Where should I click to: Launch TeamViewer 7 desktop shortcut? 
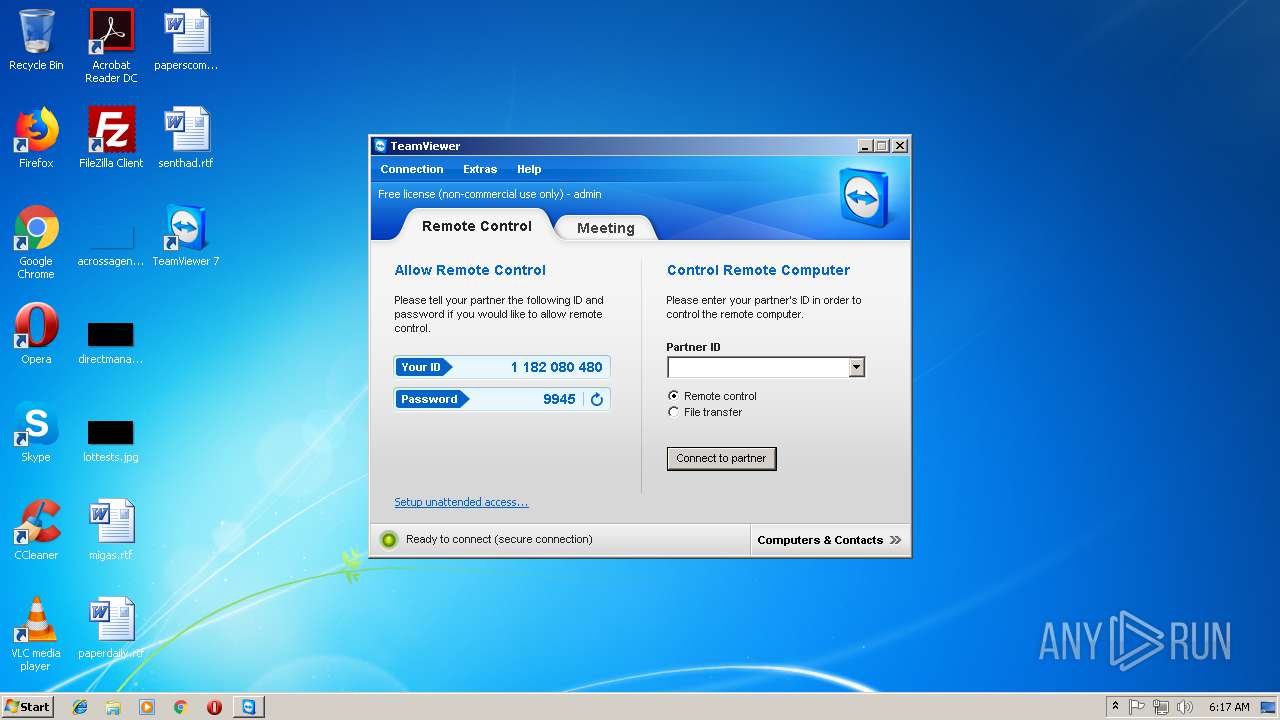tap(186, 236)
